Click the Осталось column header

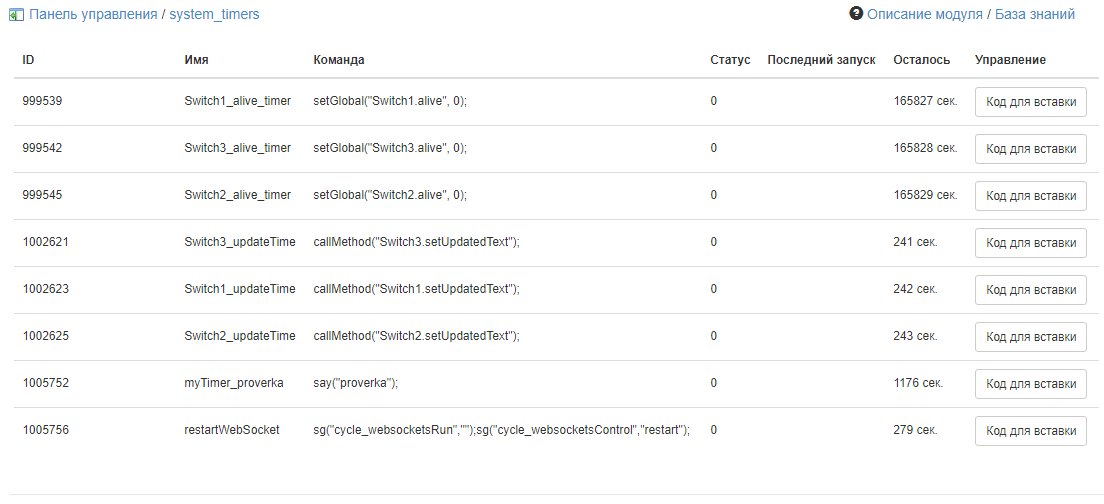point(921,60)
